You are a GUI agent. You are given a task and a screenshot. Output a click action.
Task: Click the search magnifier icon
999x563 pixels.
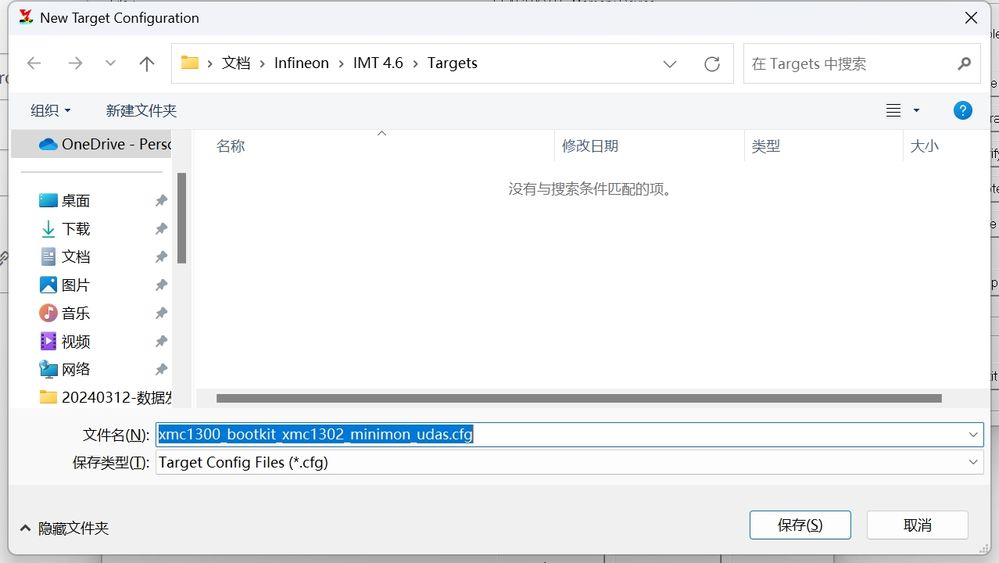pos(964,63)
